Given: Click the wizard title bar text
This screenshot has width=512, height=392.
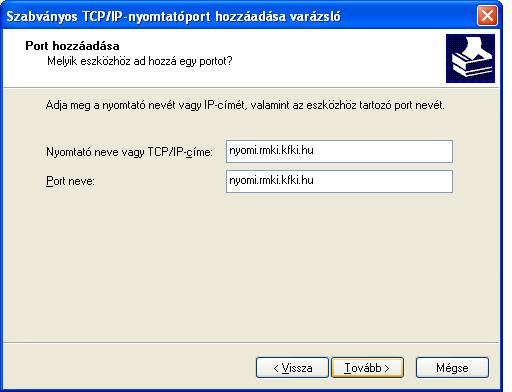Looking at the screenshot, I should point(174,16).
